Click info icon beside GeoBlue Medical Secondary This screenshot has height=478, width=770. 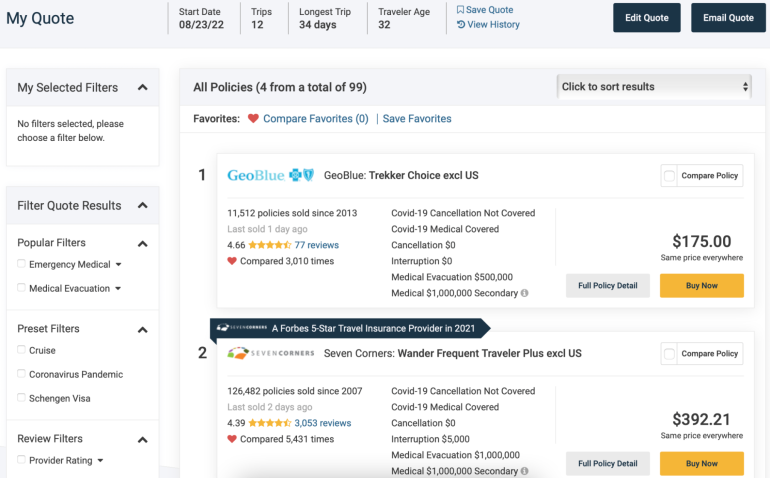[x=524, y=294]
